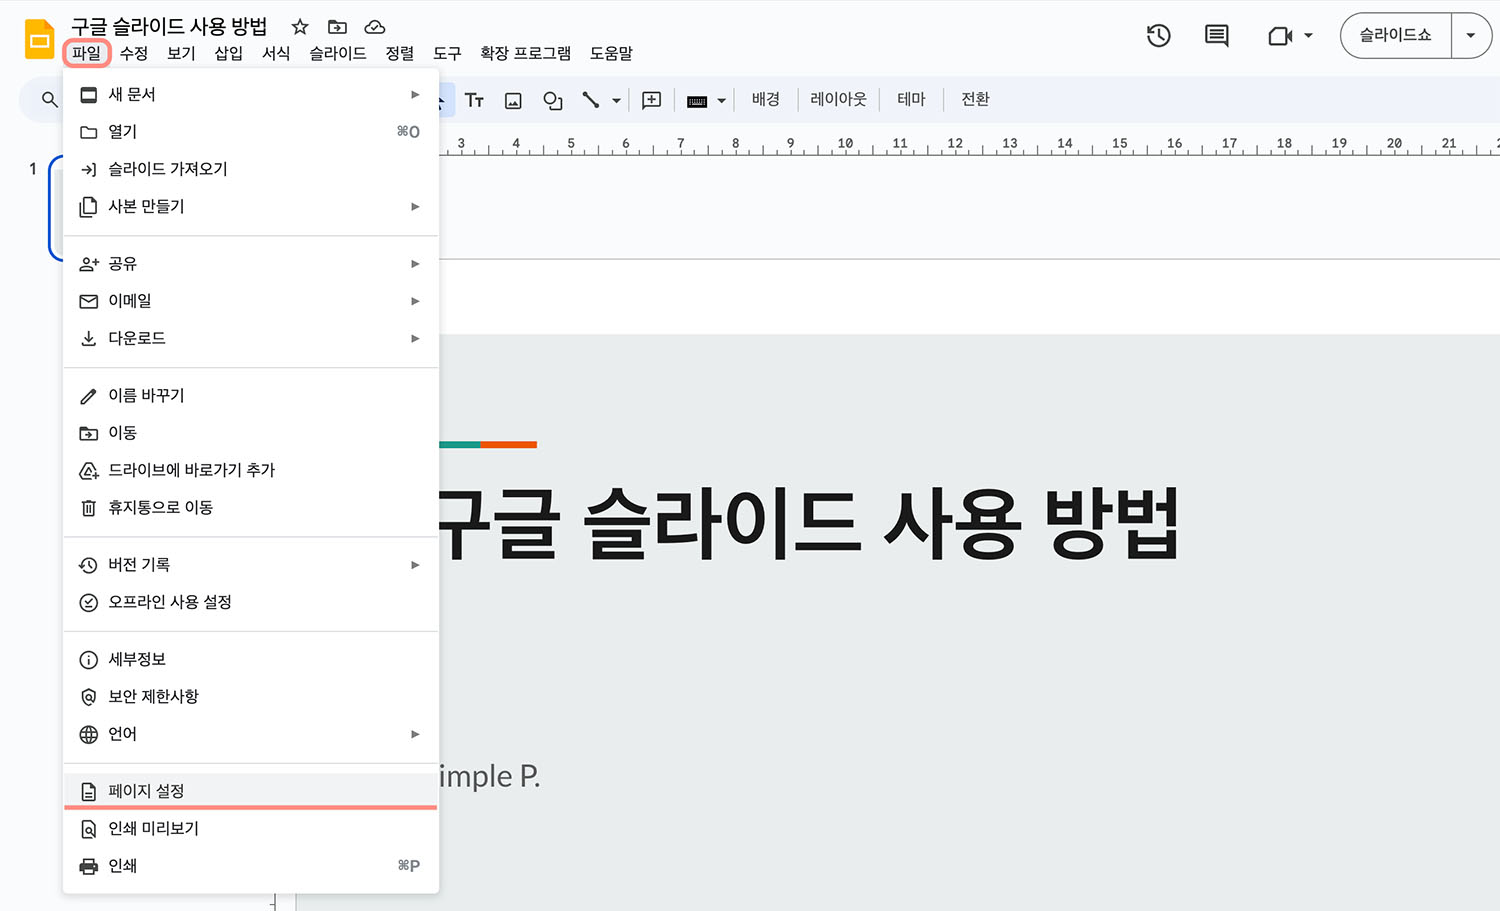Select 이름 바꾸기 to rename

point(251,395)
